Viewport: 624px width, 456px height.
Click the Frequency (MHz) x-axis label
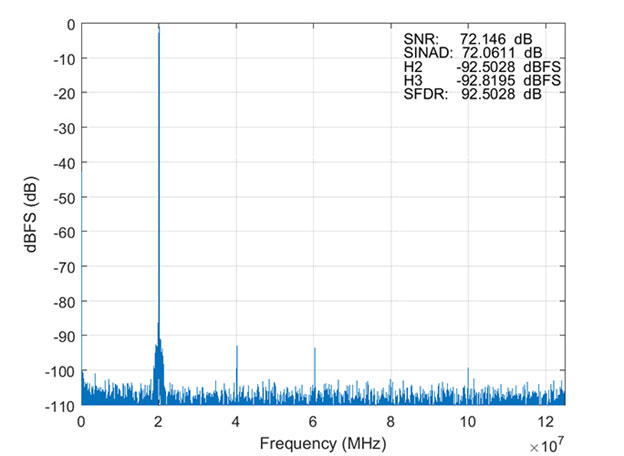point(322,442)
